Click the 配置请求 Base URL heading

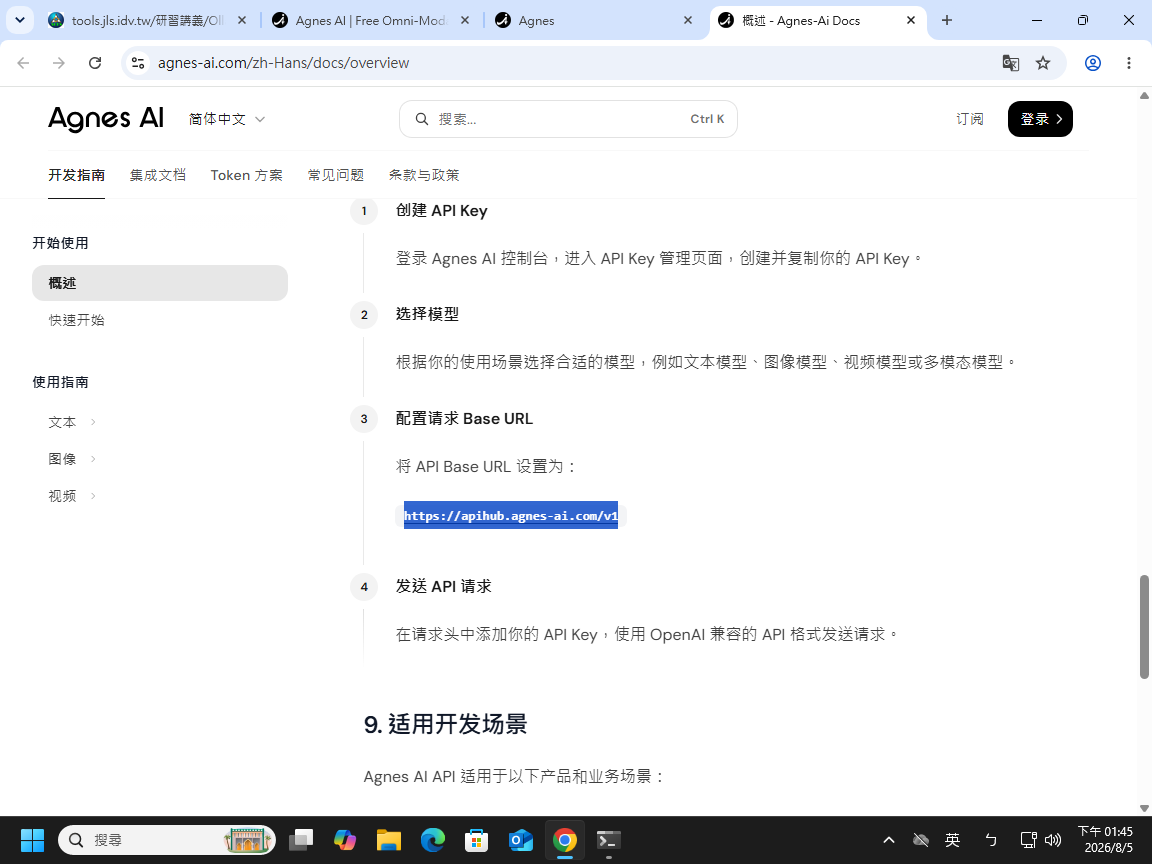tap(464, 419)
